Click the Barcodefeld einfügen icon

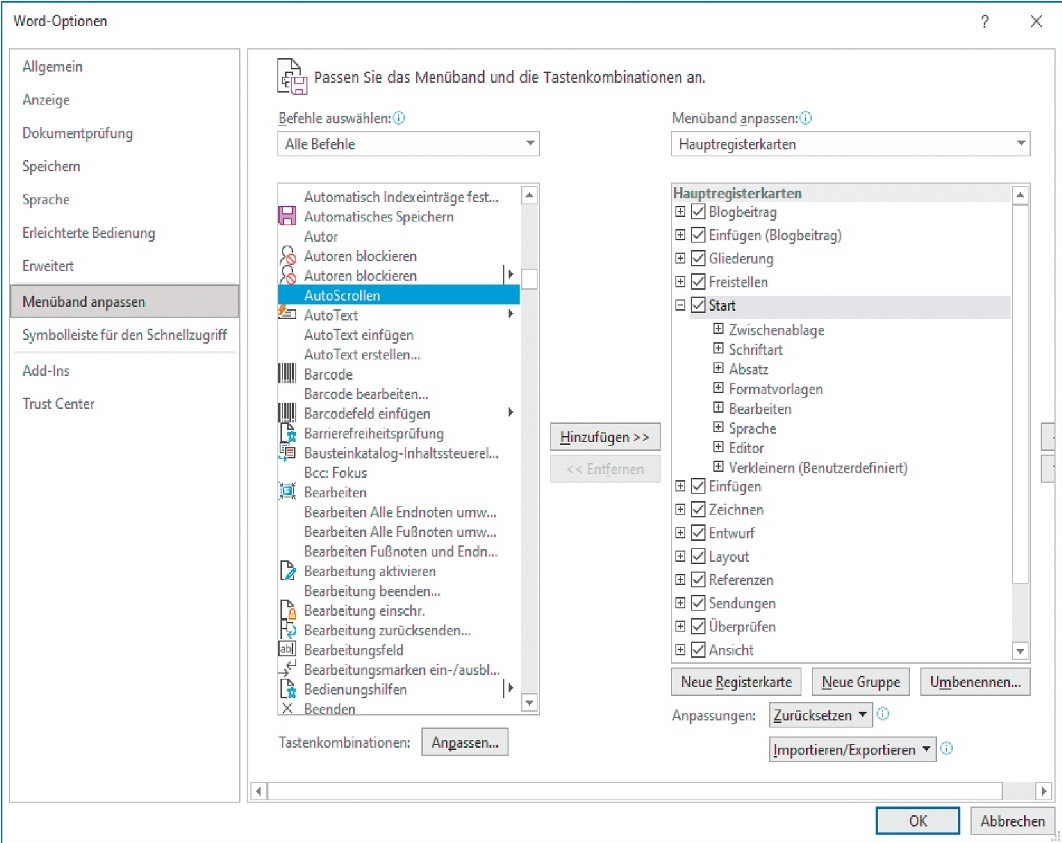tap(287, 413)
